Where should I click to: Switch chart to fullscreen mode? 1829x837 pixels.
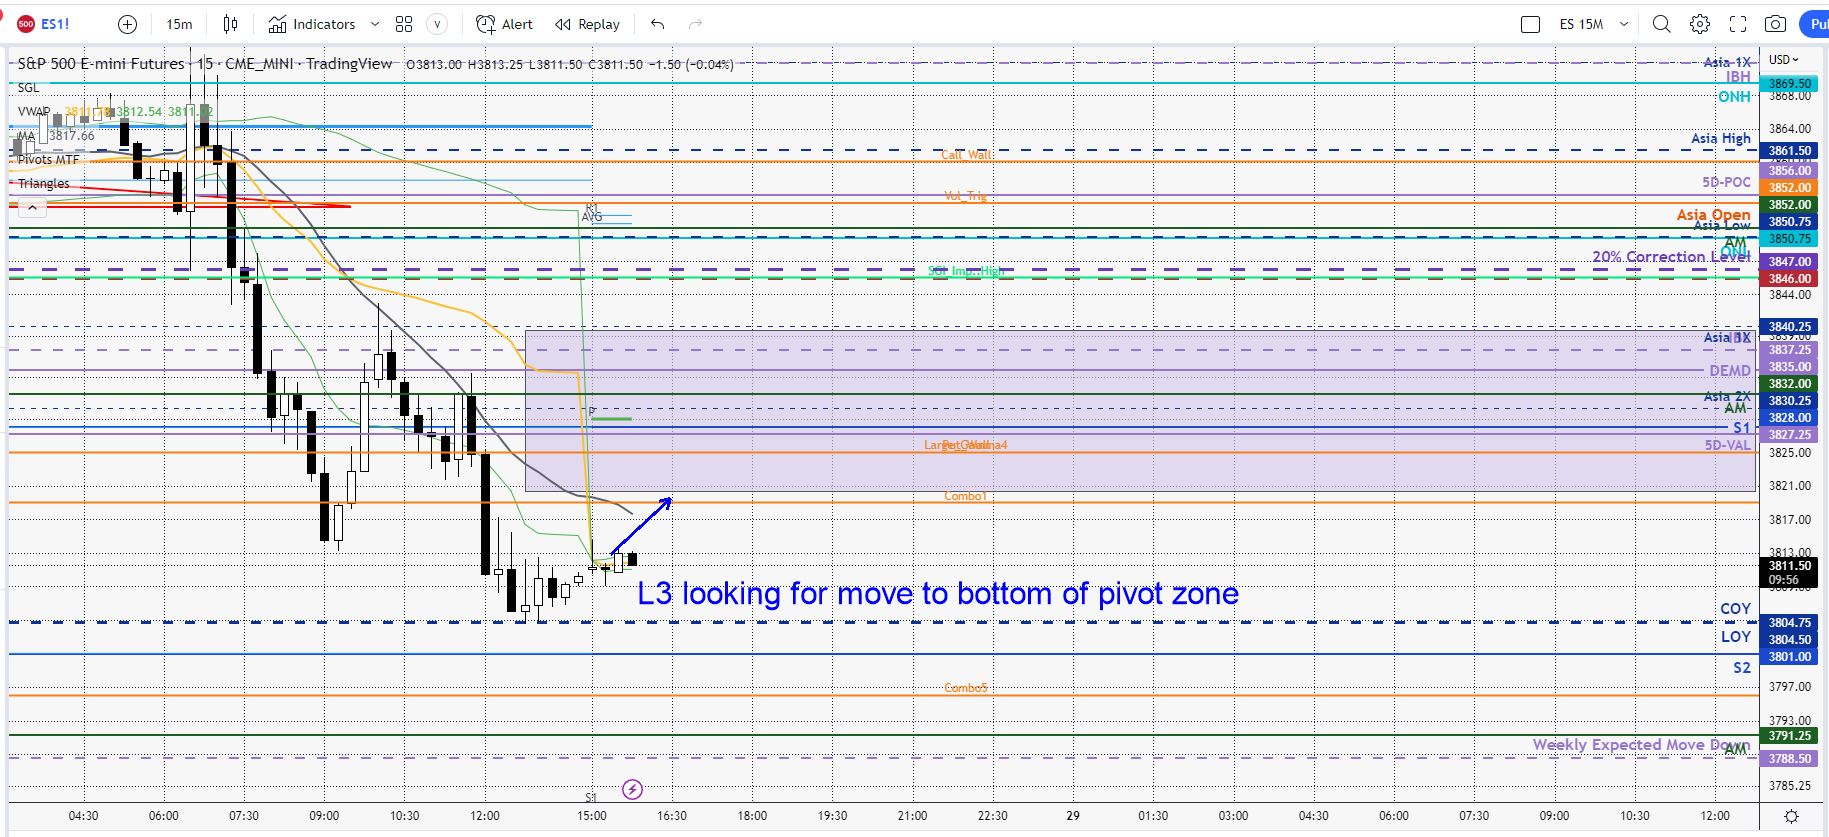click(1738, 24)
